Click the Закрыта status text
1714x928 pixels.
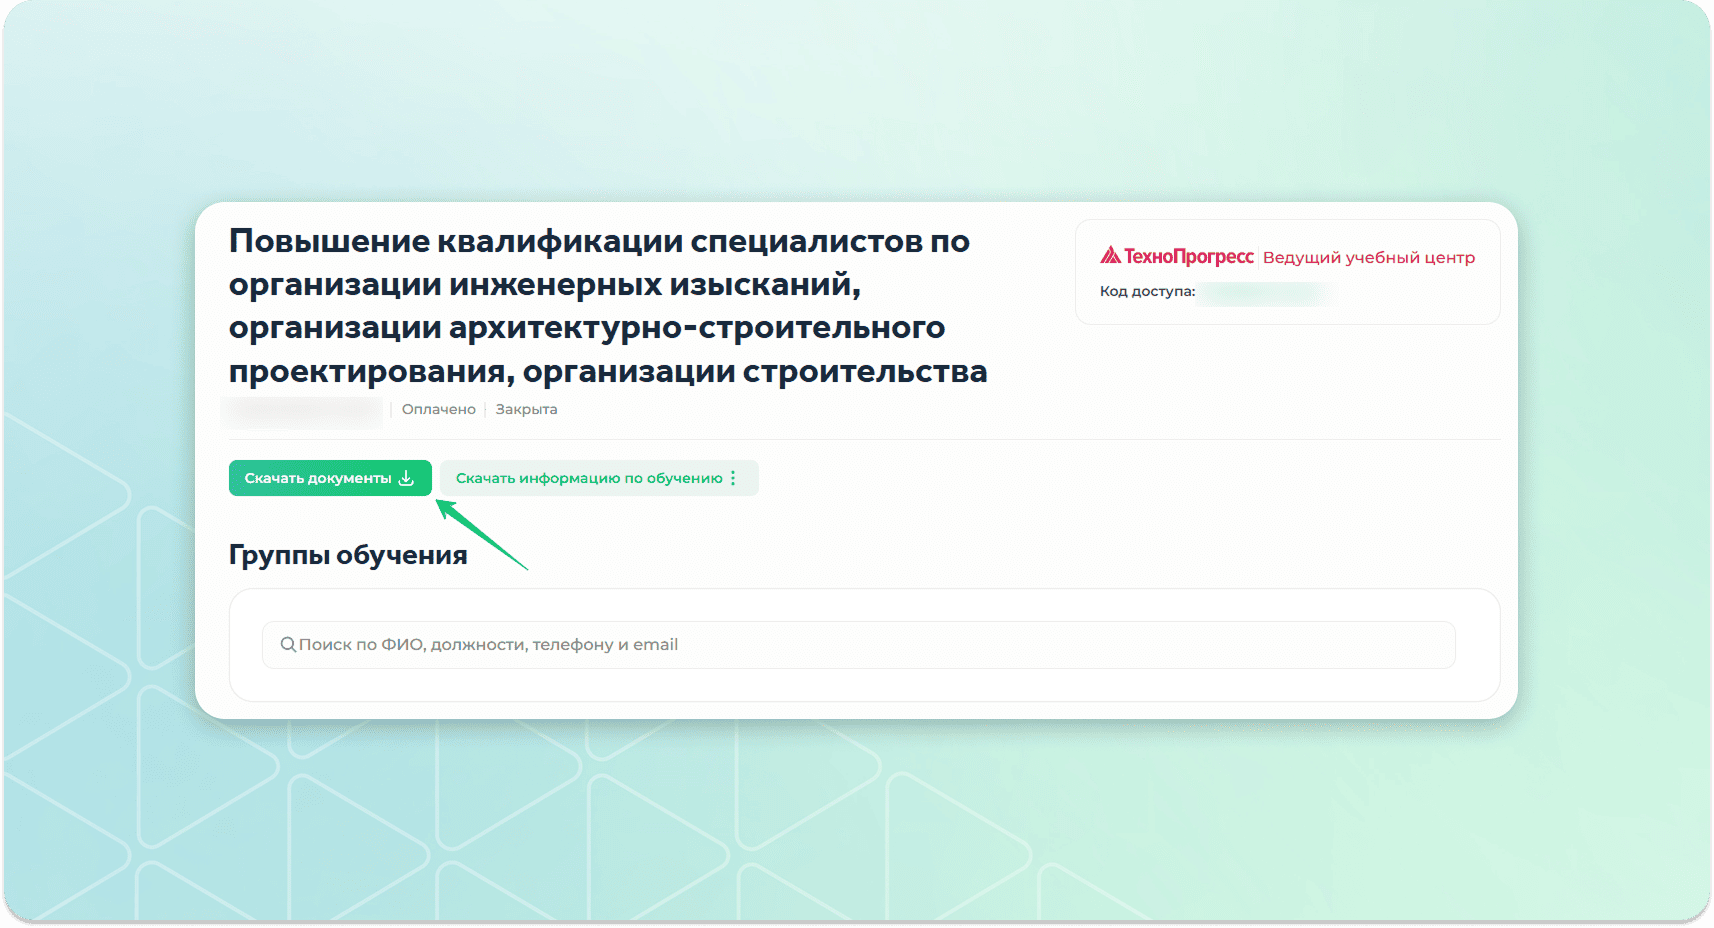526,409
